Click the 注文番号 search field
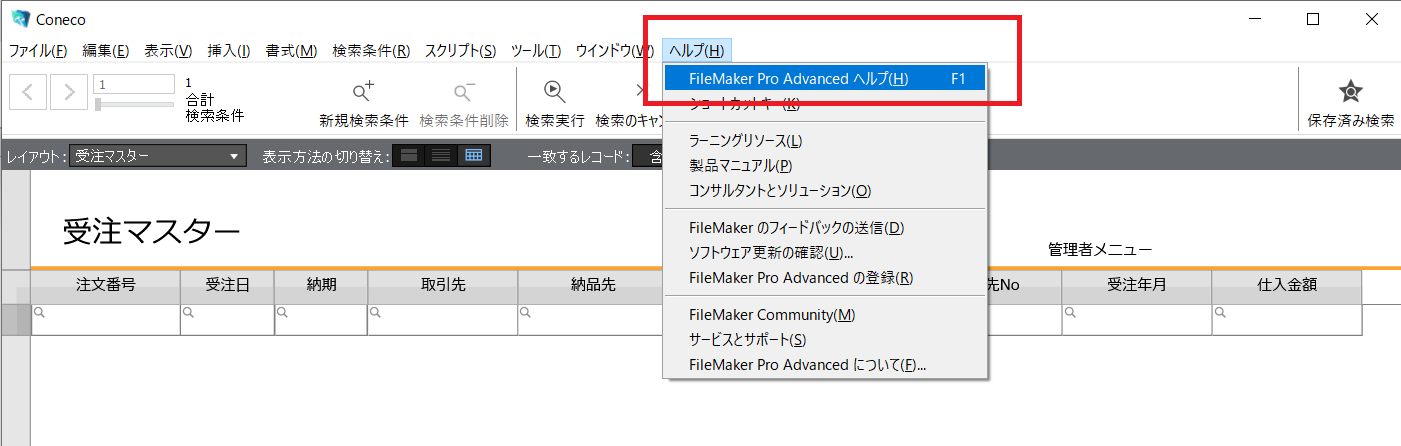The width and height of the screenshot is (1401, 446). [106, 320]
